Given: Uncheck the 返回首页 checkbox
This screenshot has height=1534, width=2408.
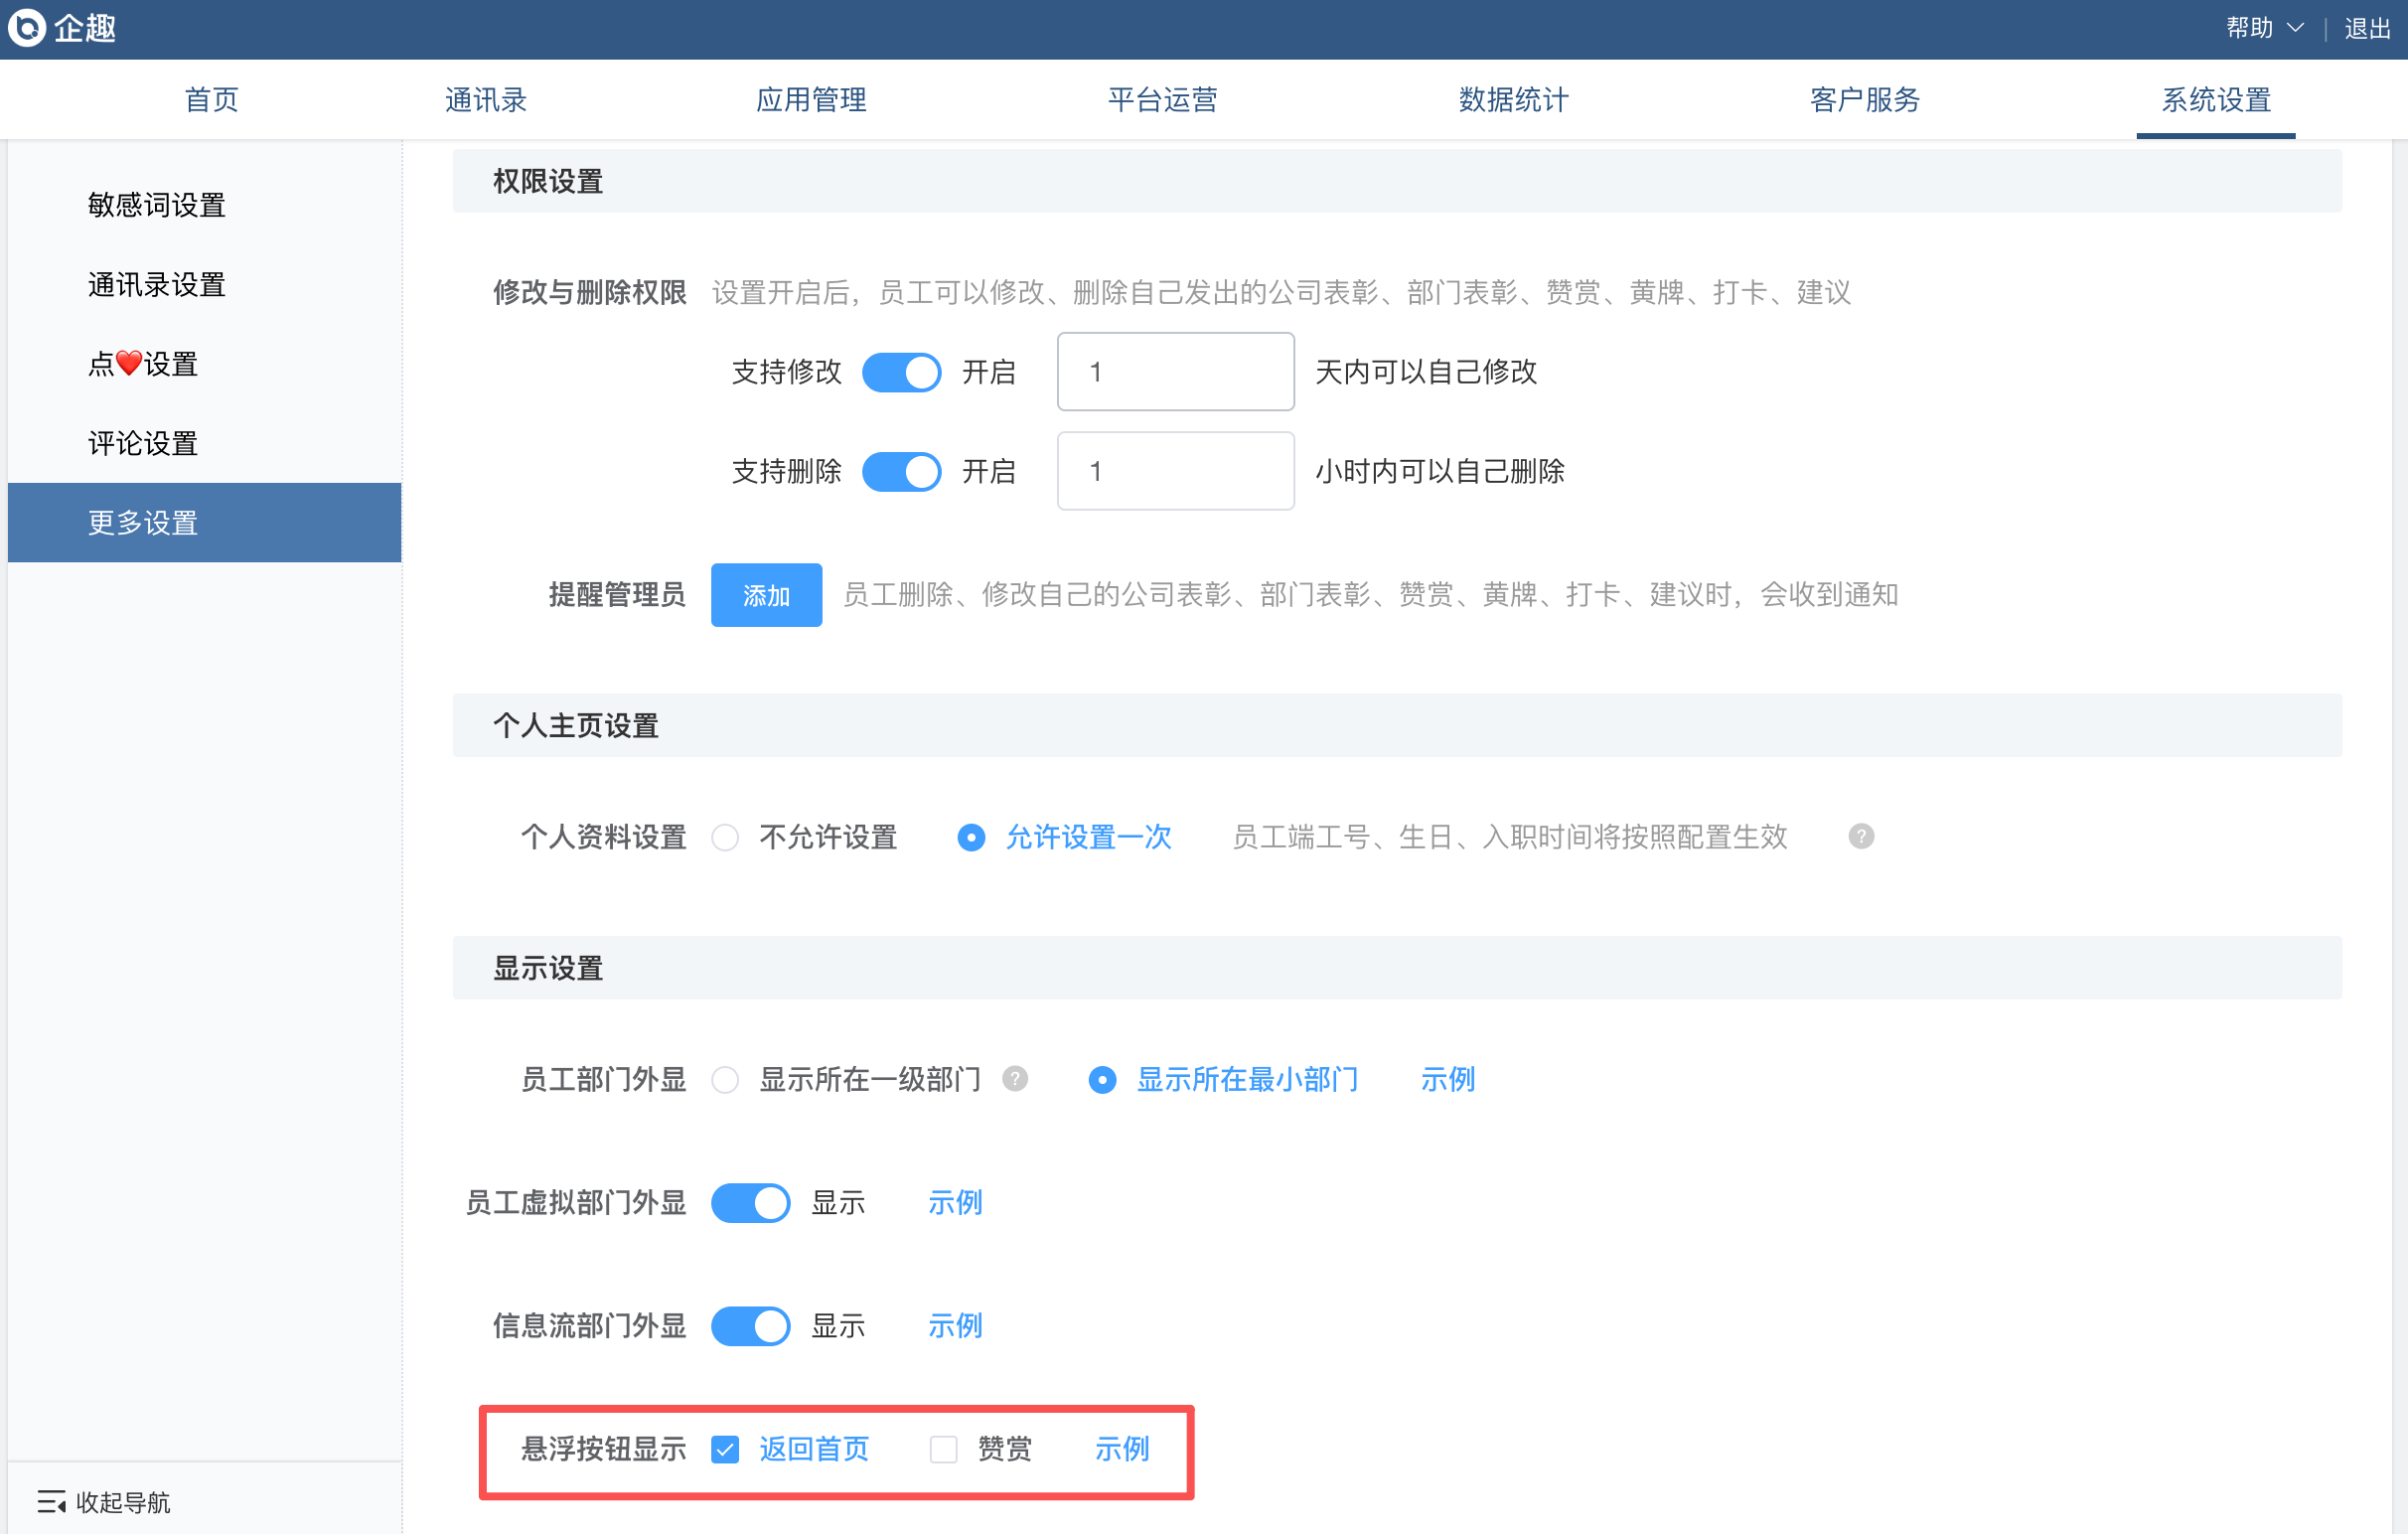Looking at the screenshot, I should [725, 1449].
